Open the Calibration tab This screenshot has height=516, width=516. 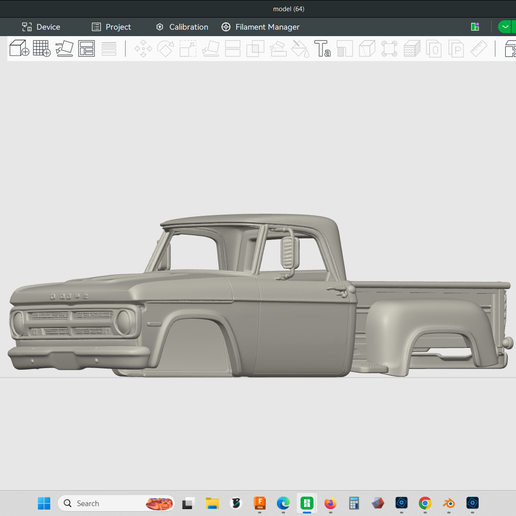click(x=182, y=27)
